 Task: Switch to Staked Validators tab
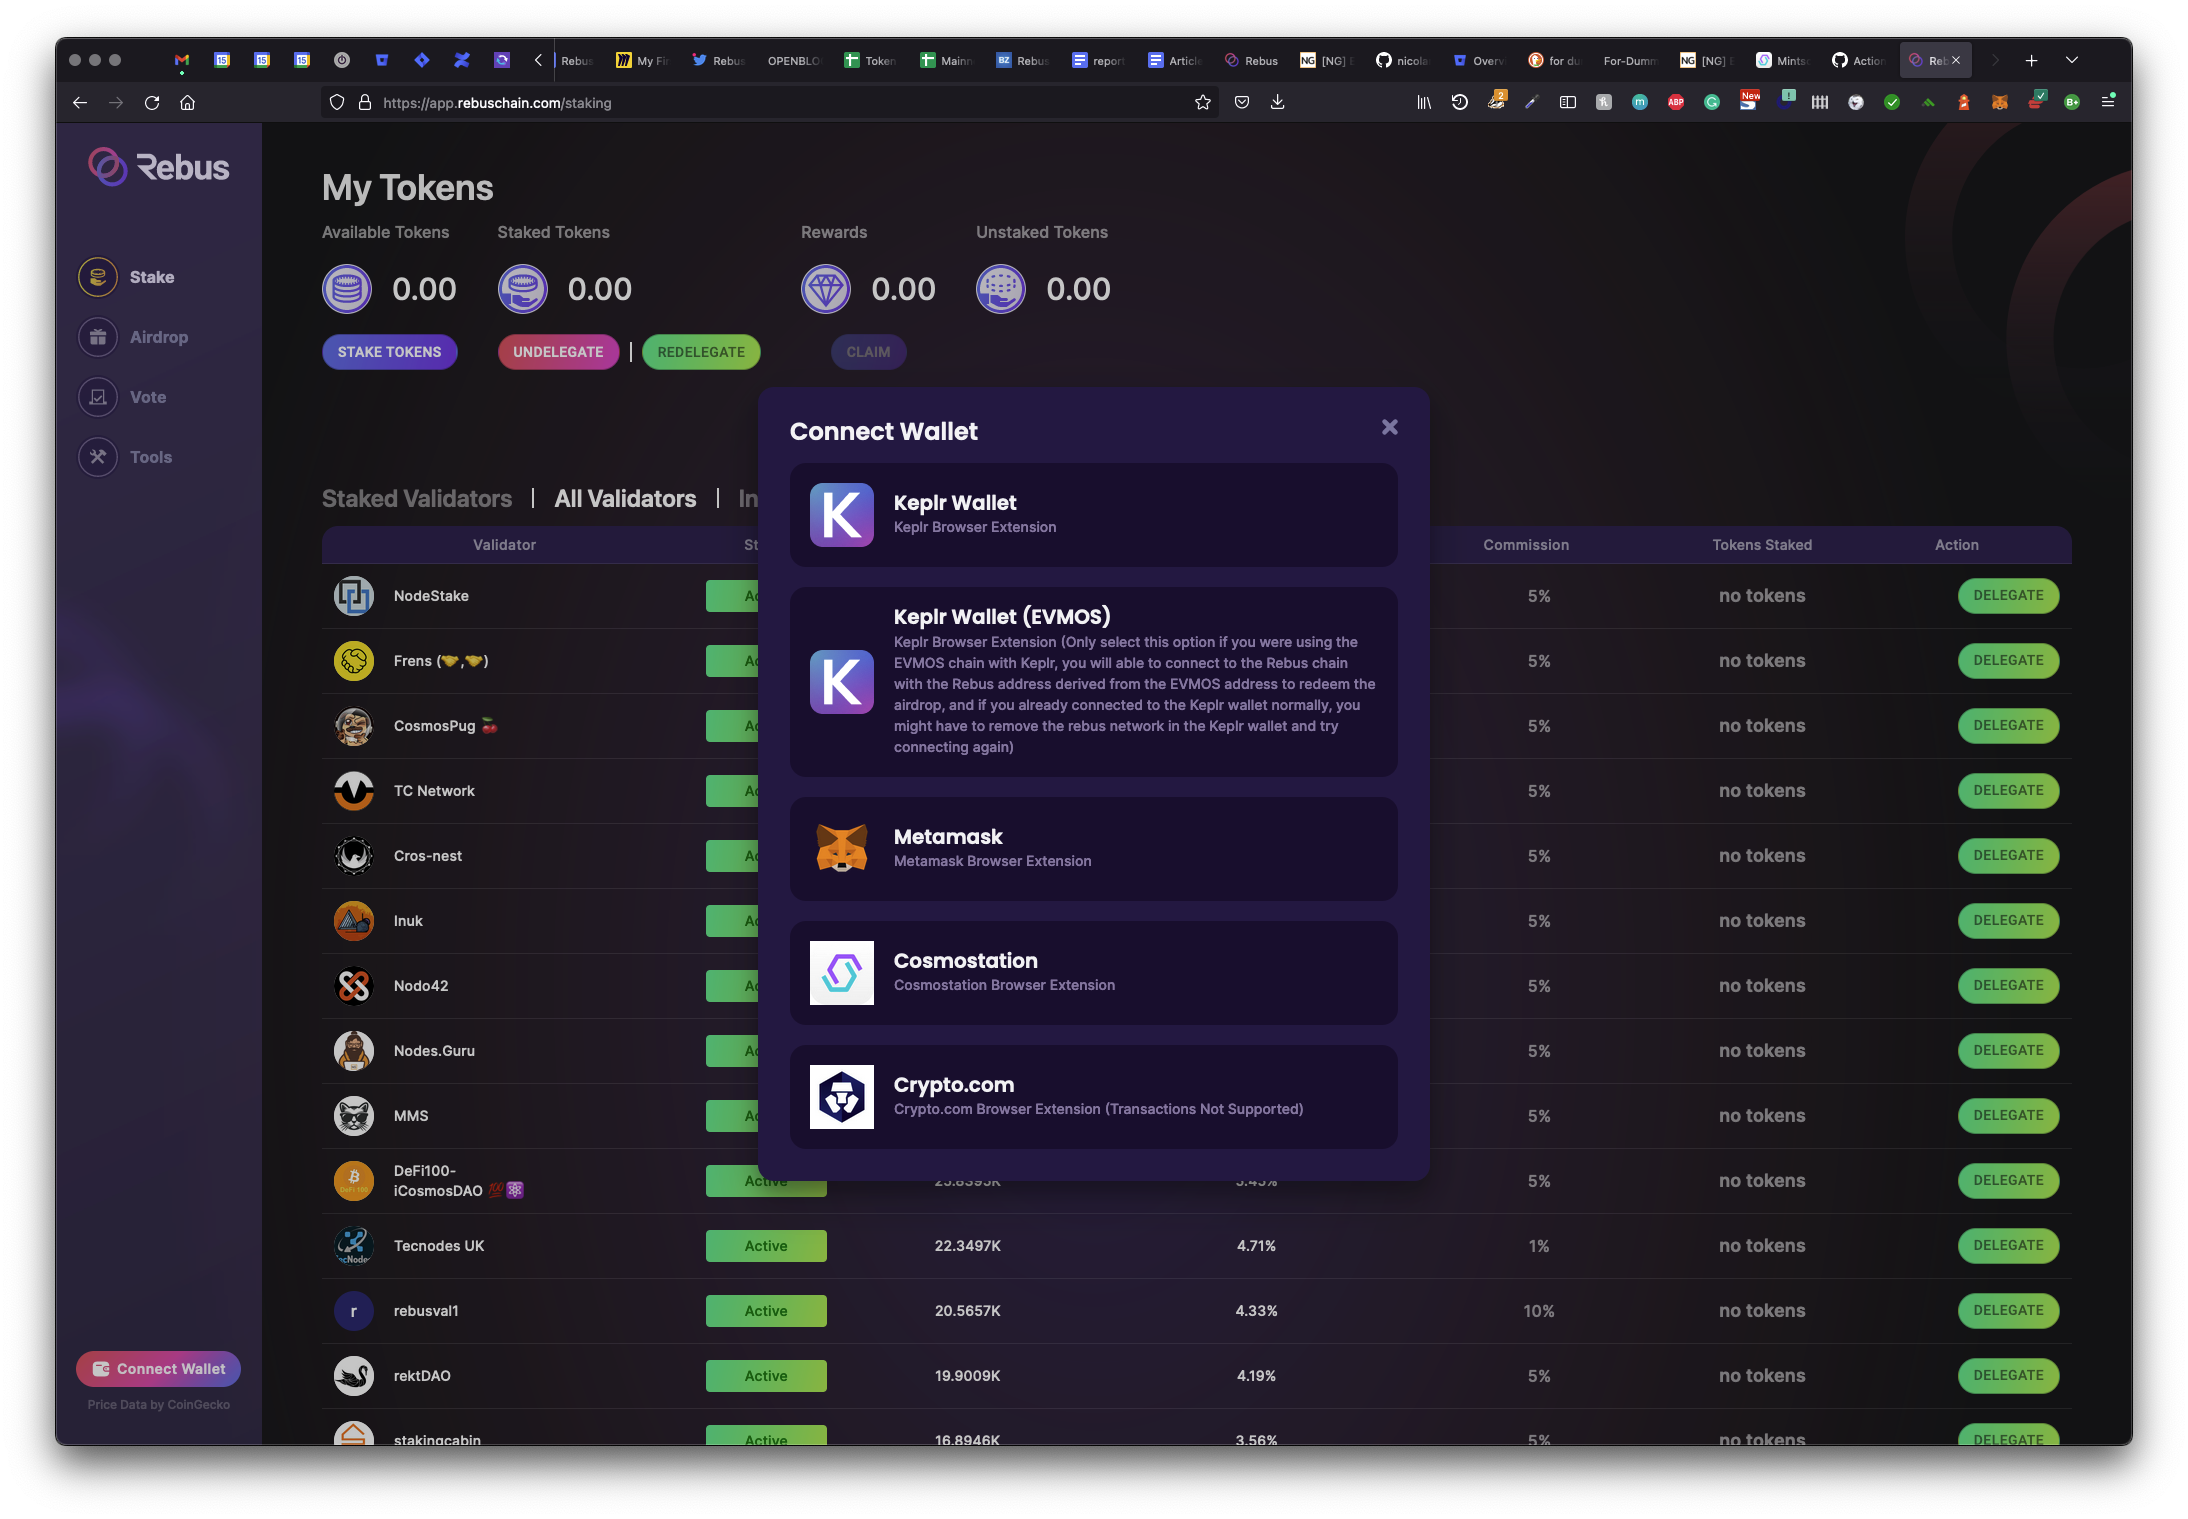(x=416, y=499)
